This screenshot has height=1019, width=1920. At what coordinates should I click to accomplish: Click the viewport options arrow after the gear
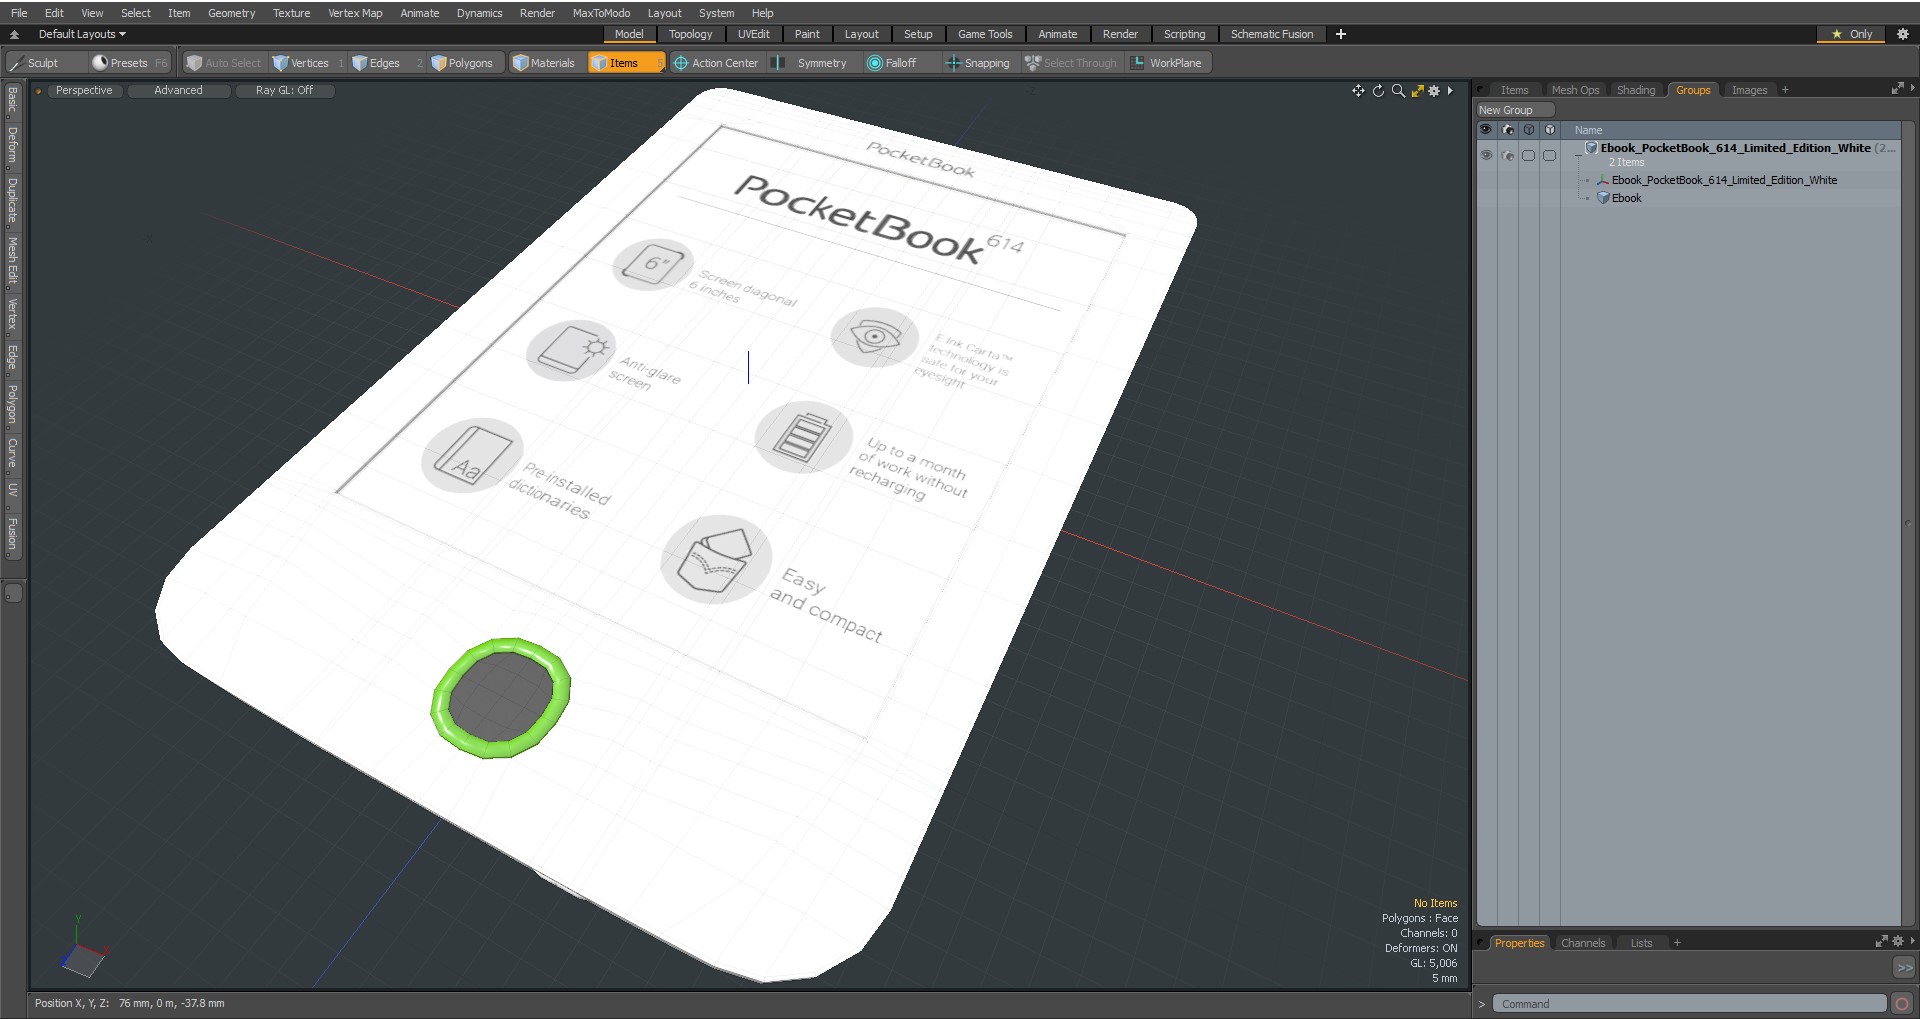pos(1450,91)
